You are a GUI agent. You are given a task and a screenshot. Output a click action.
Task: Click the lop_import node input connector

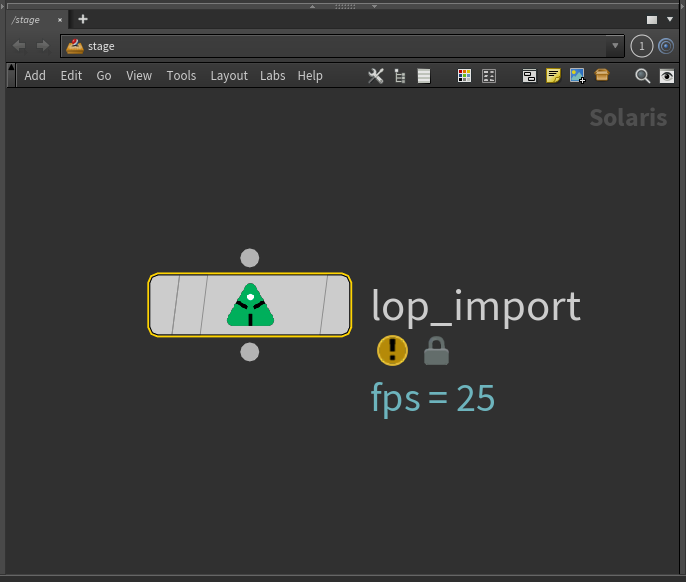(x=250, y=258)
